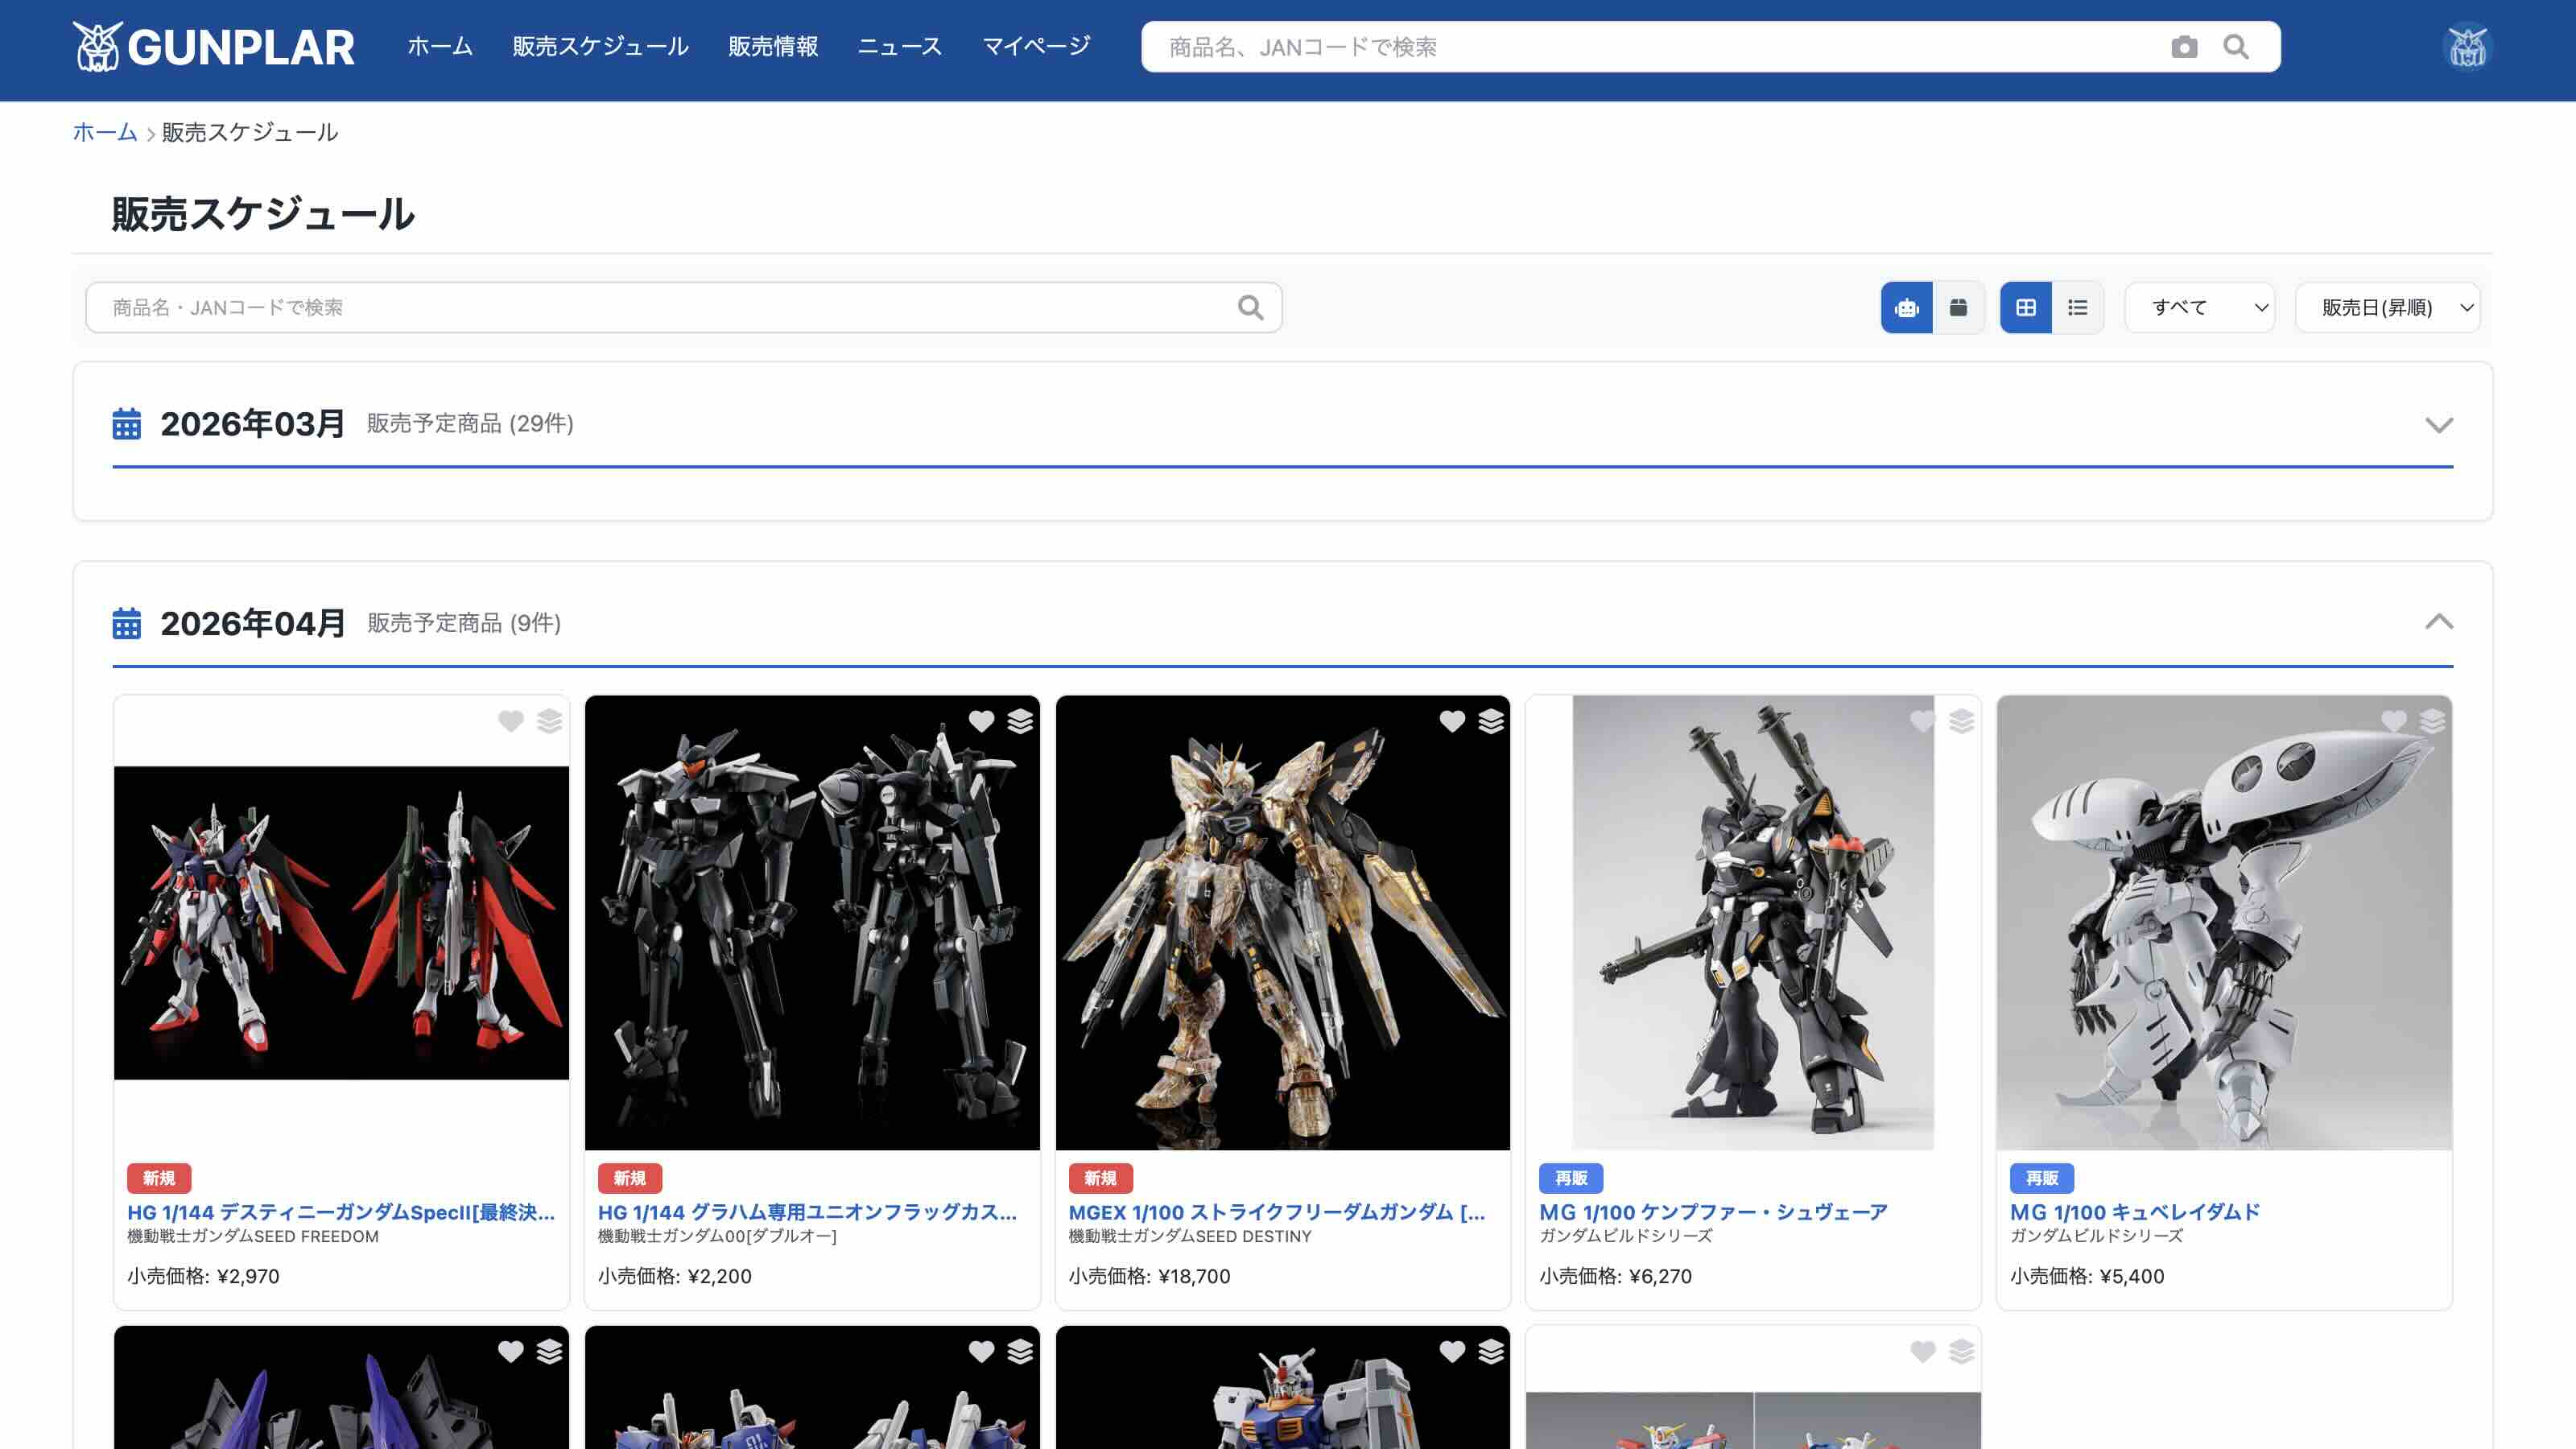Add MG ケンプファー・シュヴェーア to collection stack
The image size is (2576, 1449).
click(1961, 721)
